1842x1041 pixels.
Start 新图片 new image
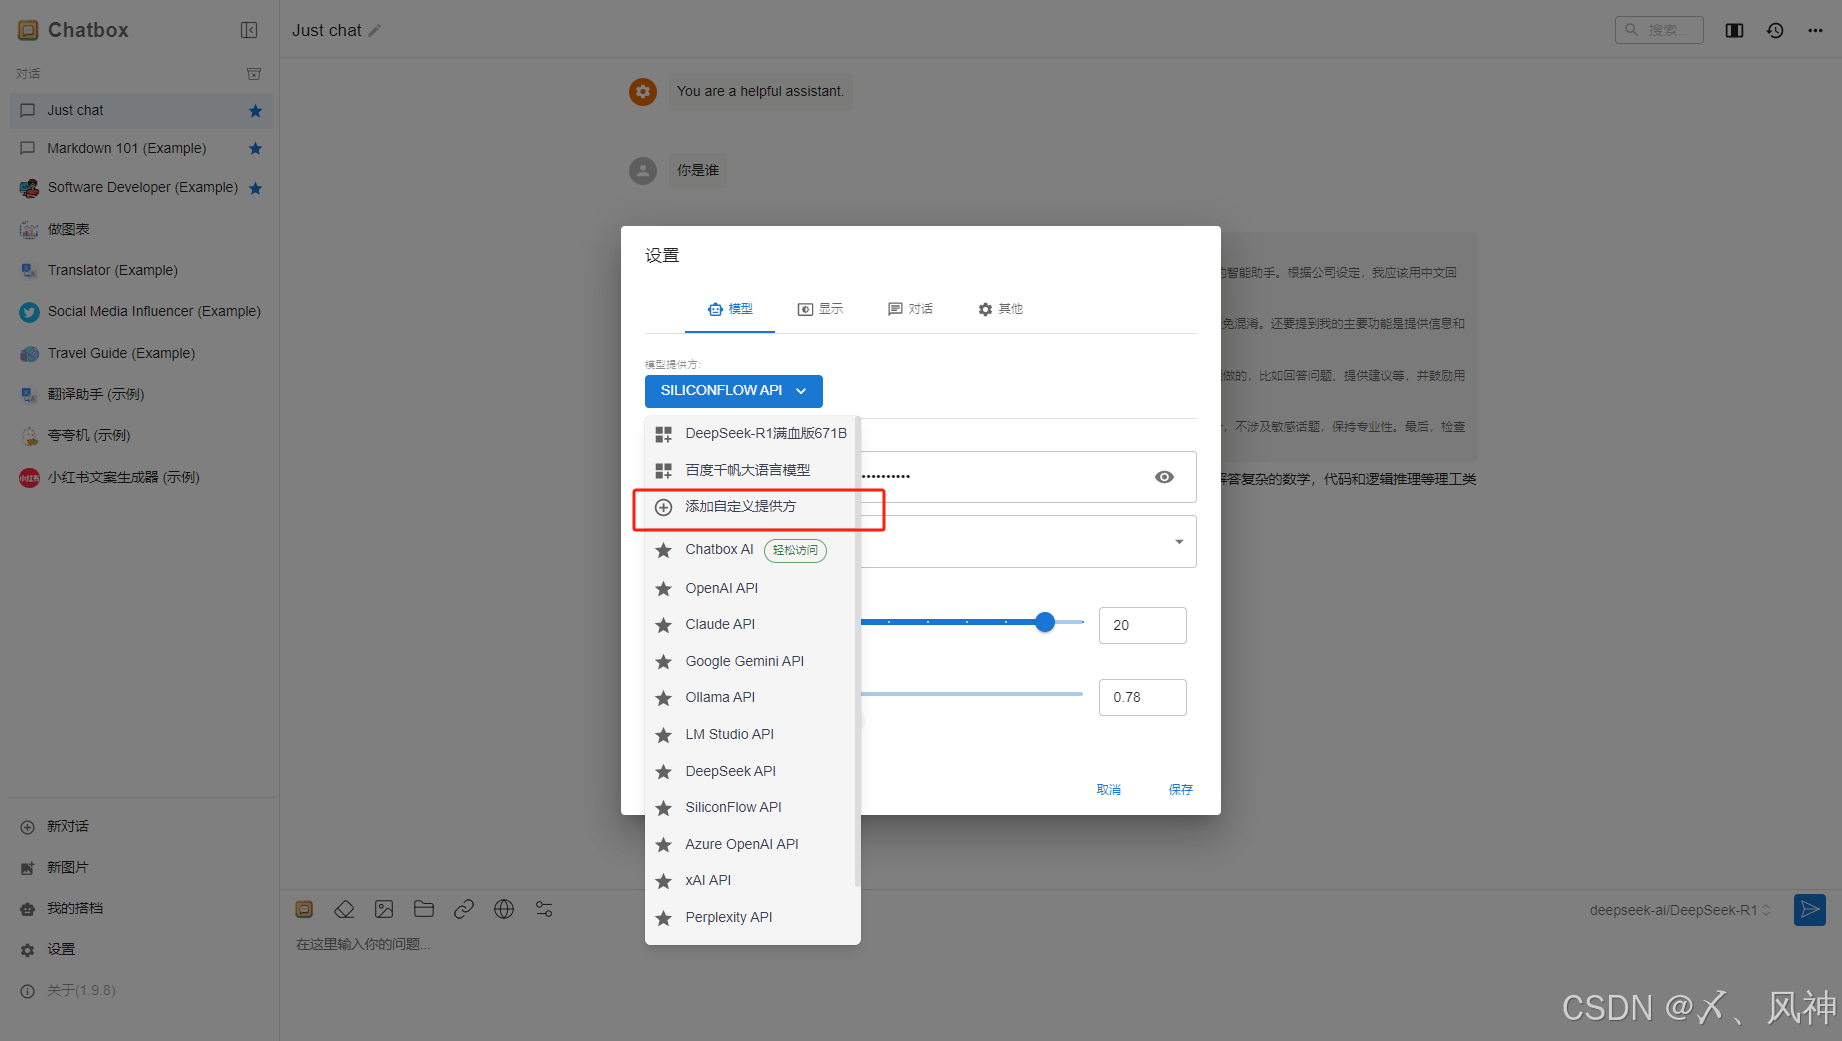[x=141, y=867]
